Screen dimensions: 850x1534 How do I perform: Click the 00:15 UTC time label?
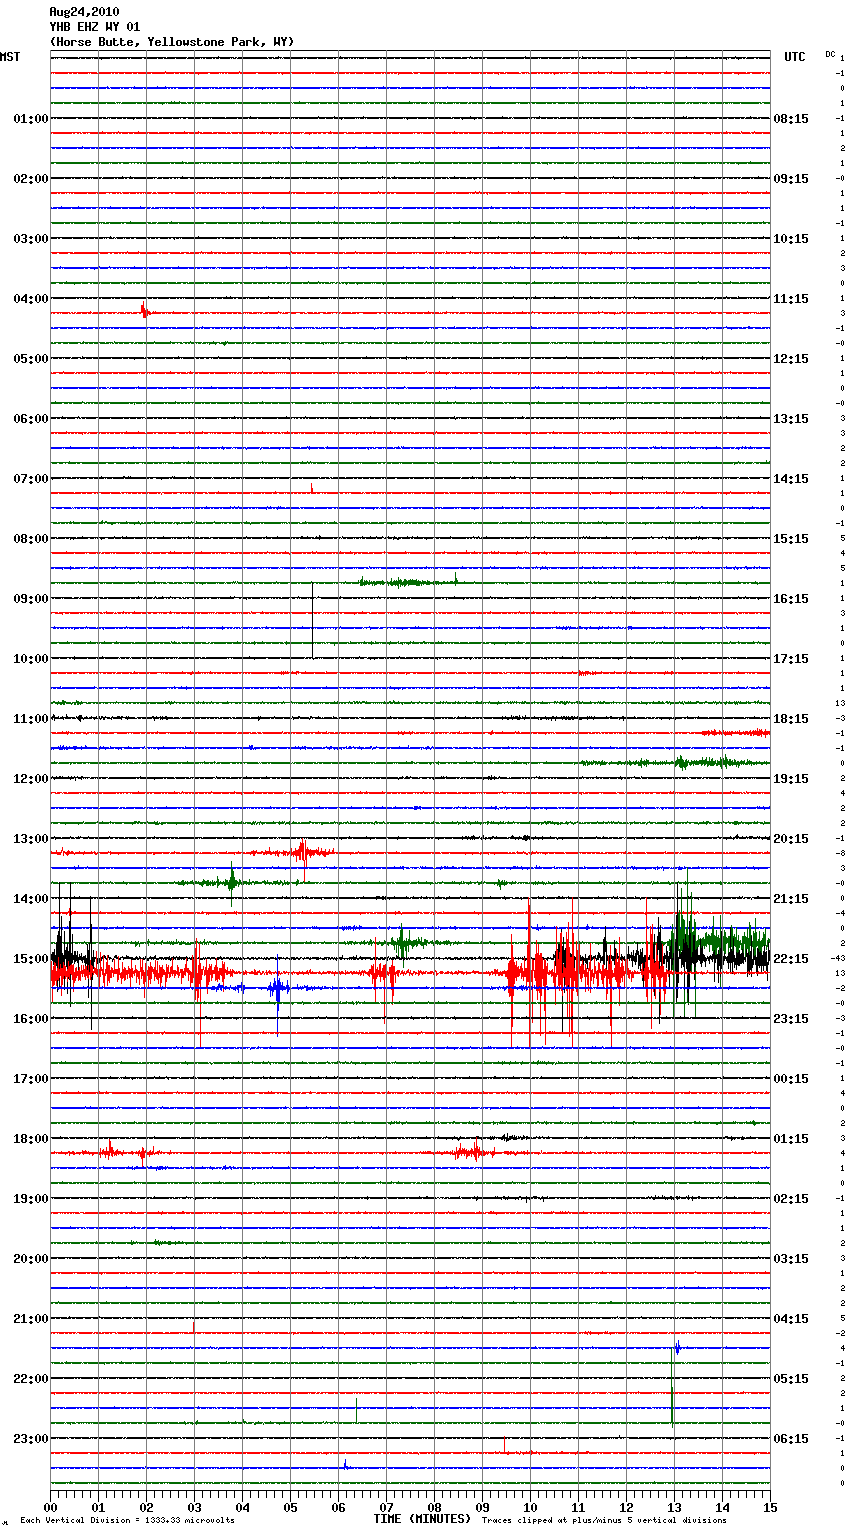(791, 1079)
